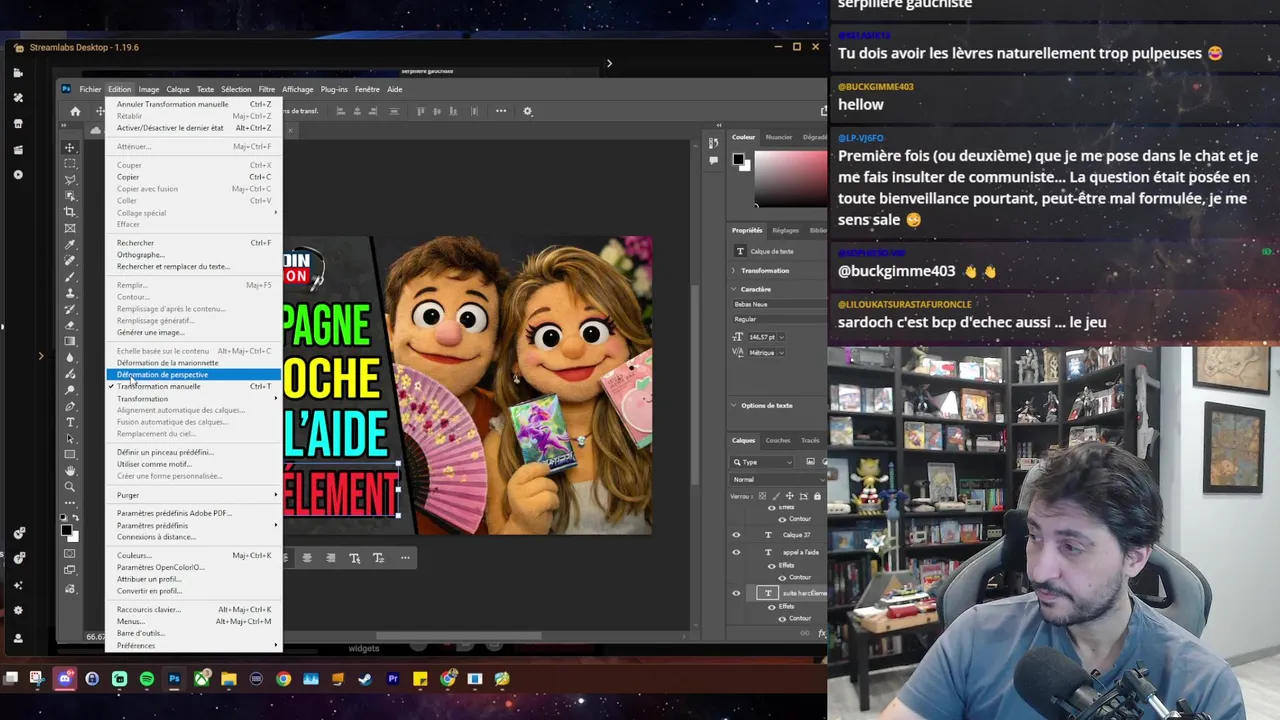1280x720 pixels.
Task: Open Discord from the taskbar
Action: (x=65, y=679)
